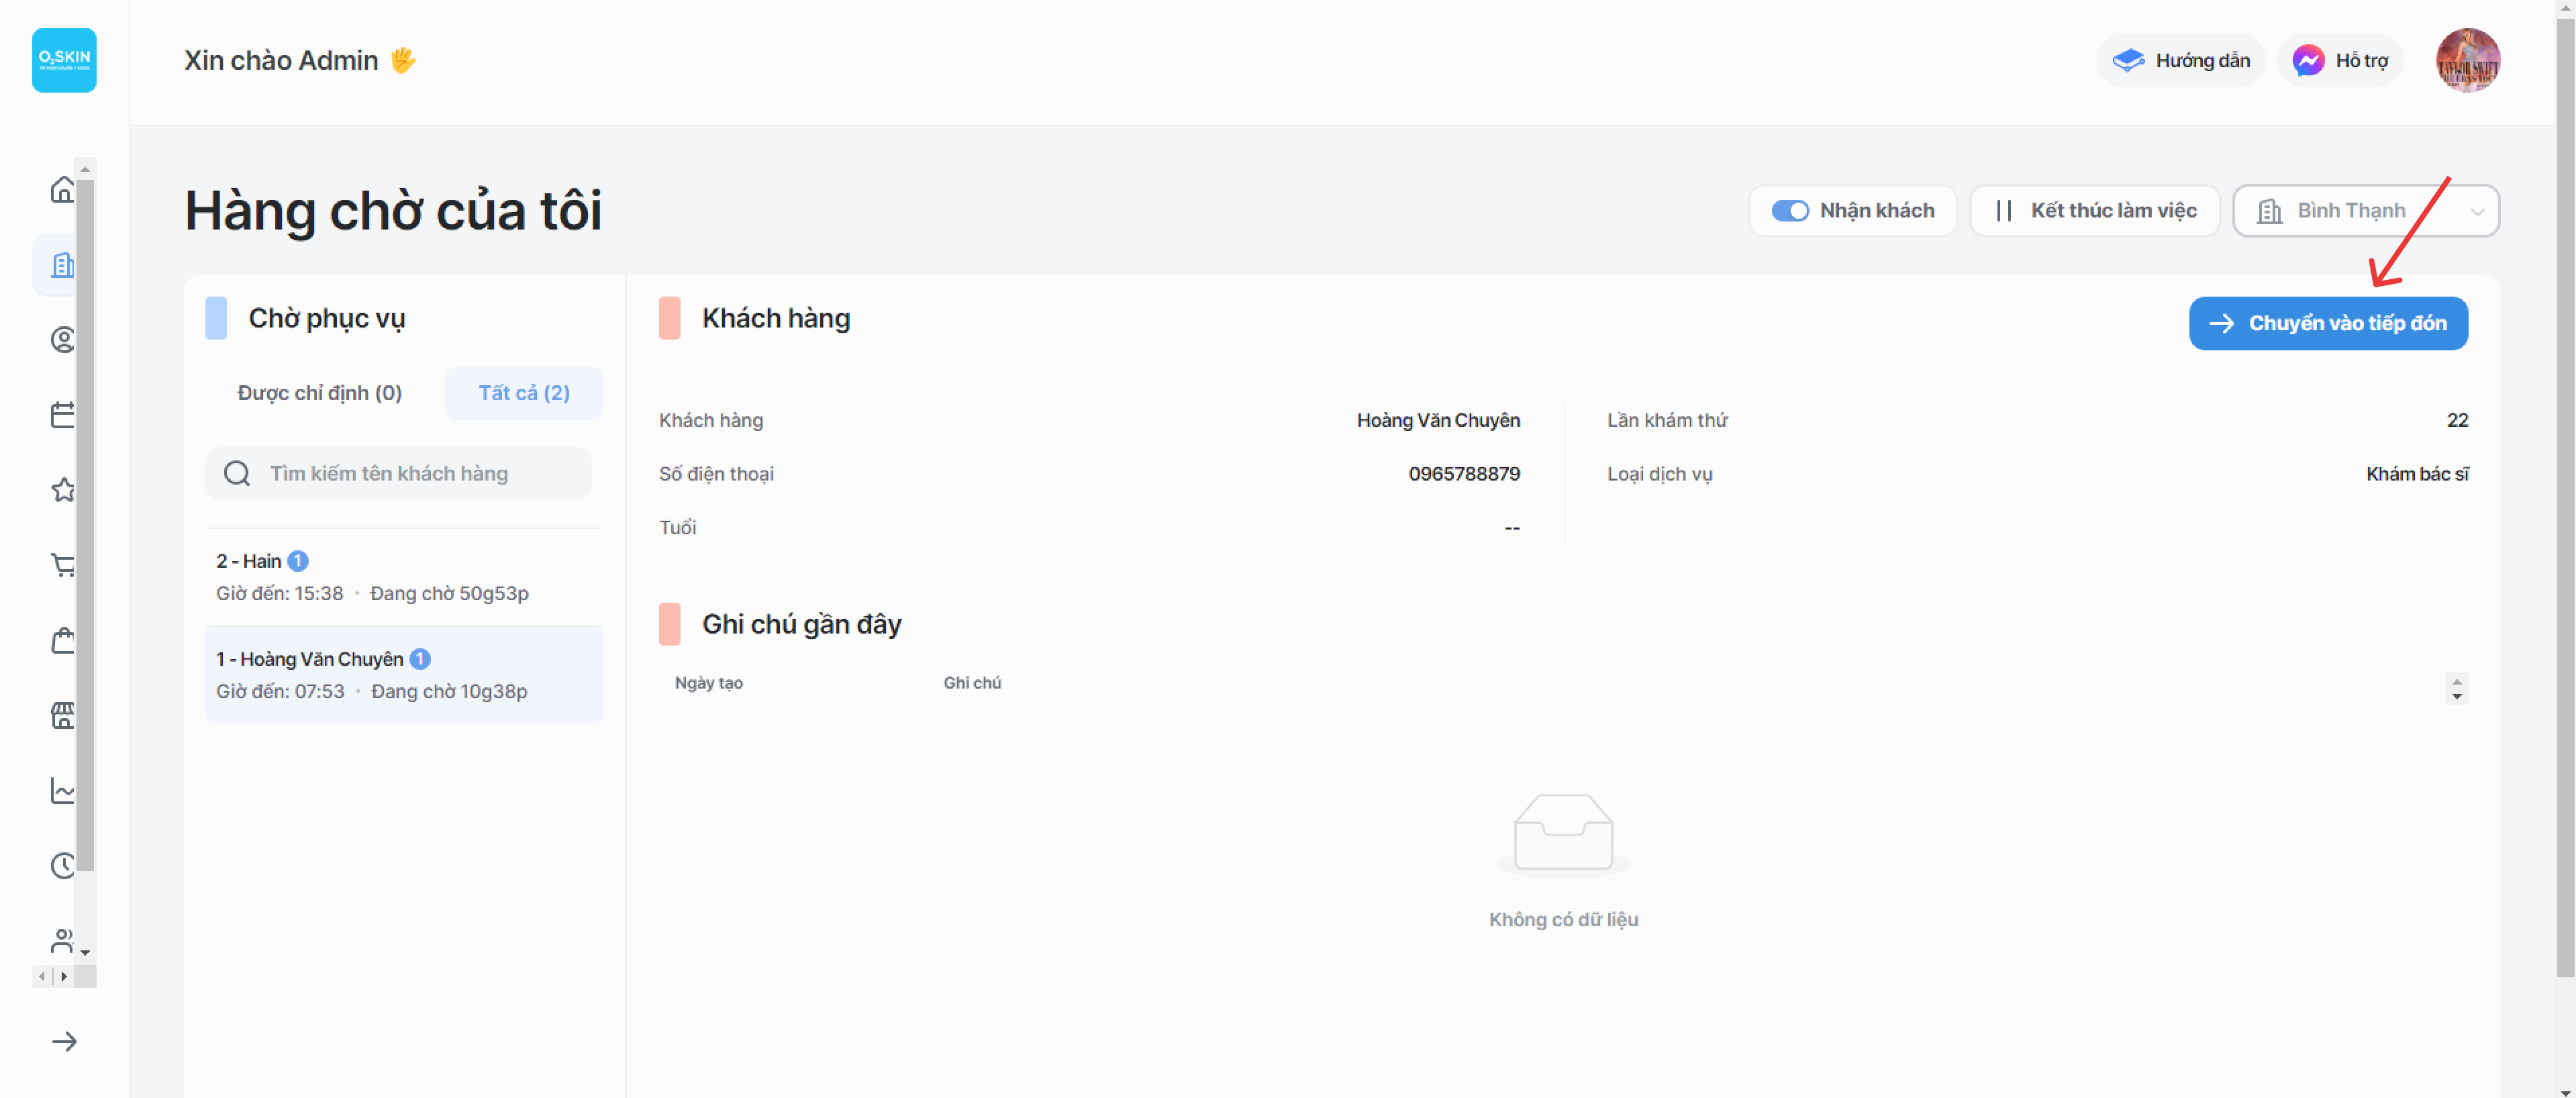
Task: Switch to Được chỉ định (0) tab
Action: click(x=319, y=393)
